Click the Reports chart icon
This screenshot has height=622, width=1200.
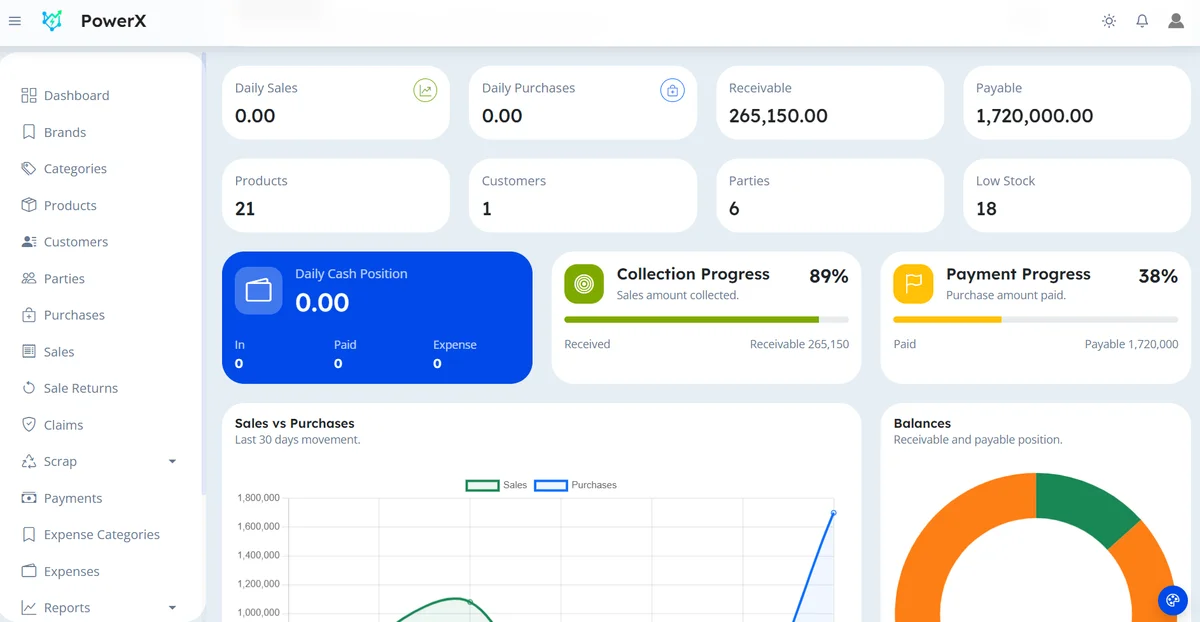point(29,608)
